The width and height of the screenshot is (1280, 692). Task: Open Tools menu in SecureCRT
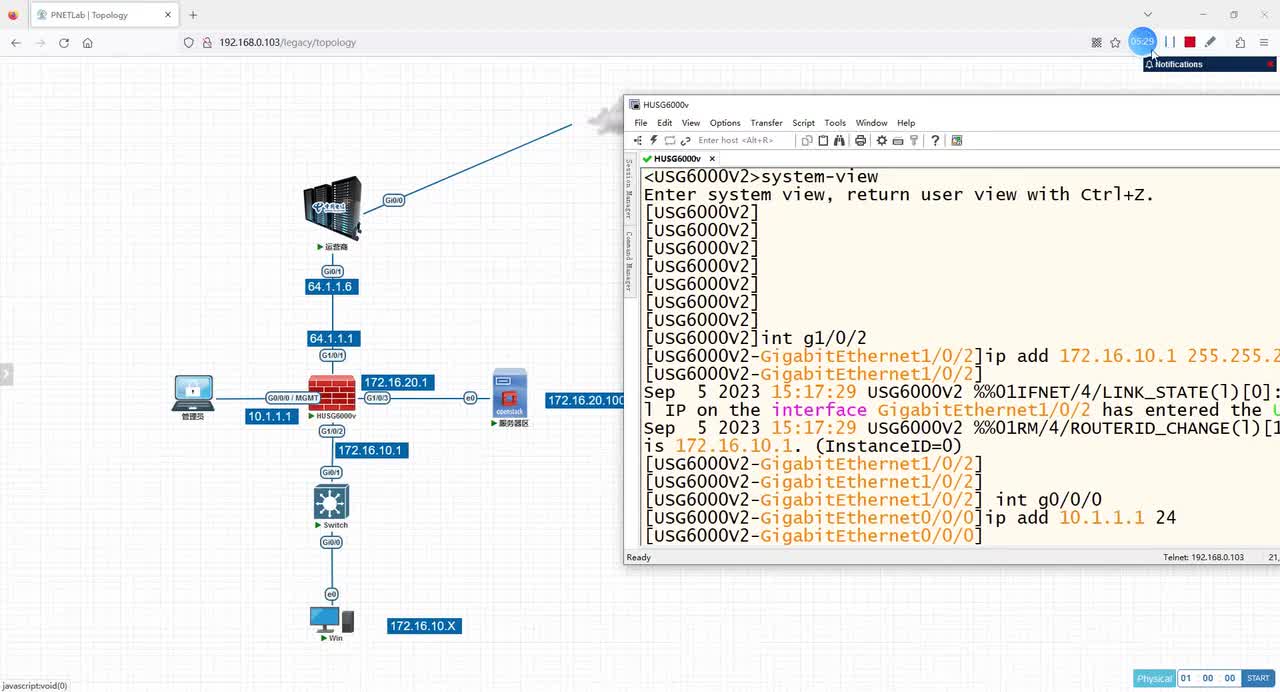point(835,123)
